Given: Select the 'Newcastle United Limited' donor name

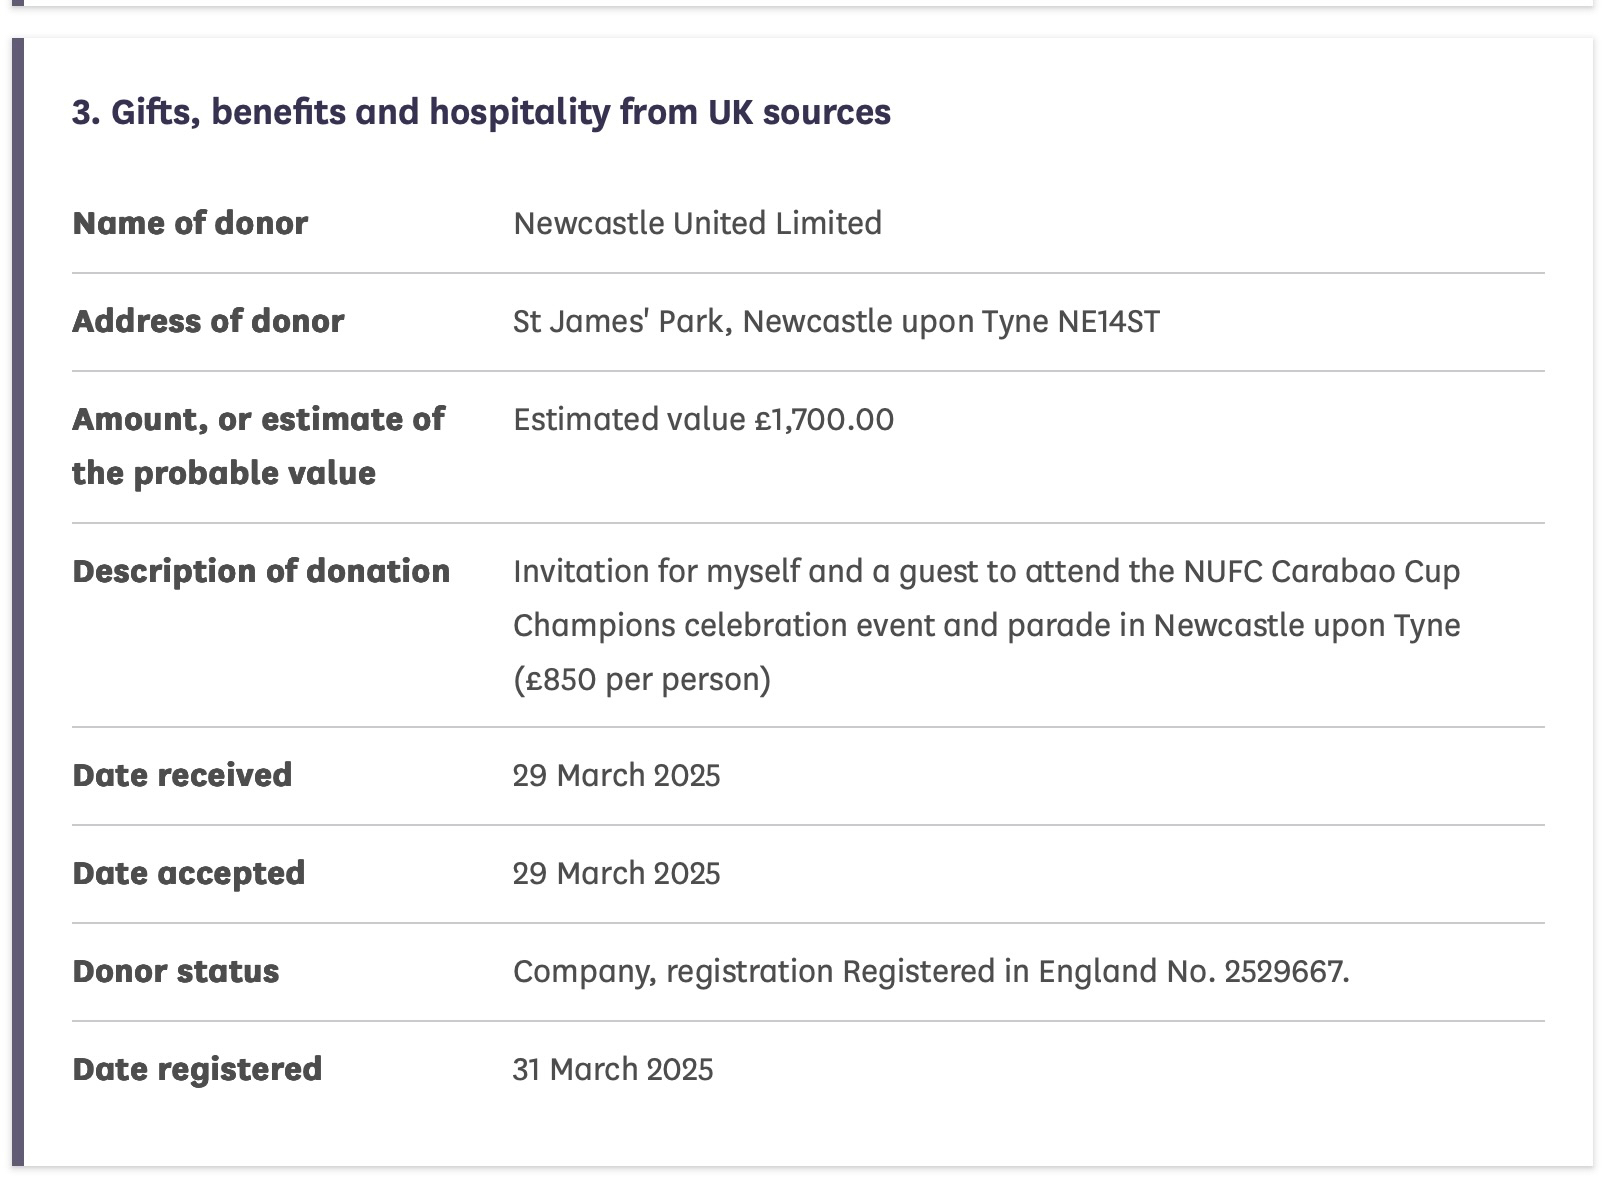Looking at the screenshot, I should [697, 223].
